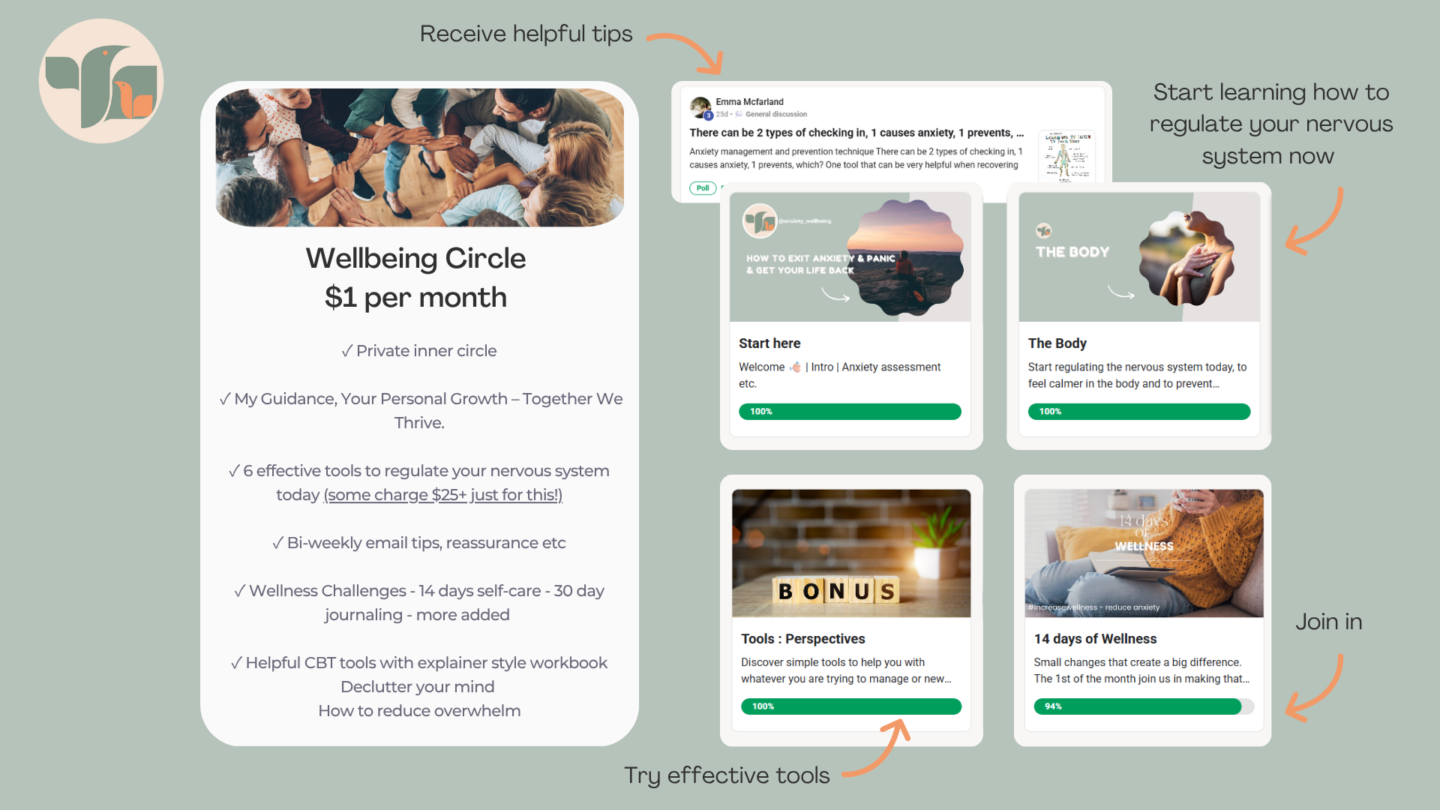This screenshot has width=1440, height=810.
Task: Open the post titled 'There can be 2 types'
Action: (x=857, y=132)
